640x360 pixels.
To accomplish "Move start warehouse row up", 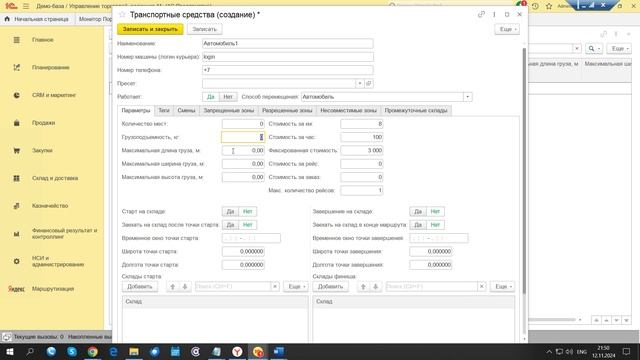I will point(173,287).
